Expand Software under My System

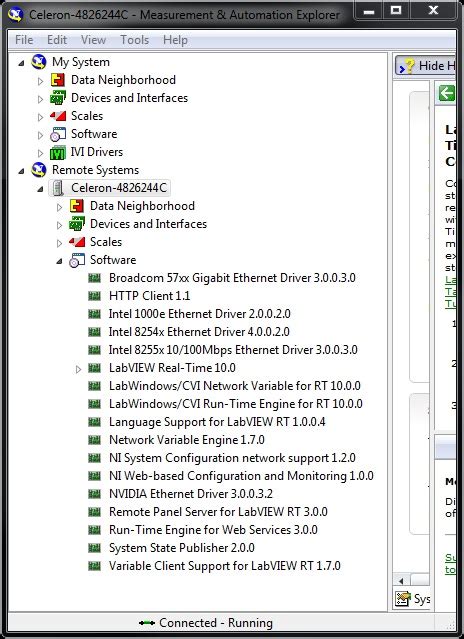coord(40,135)
